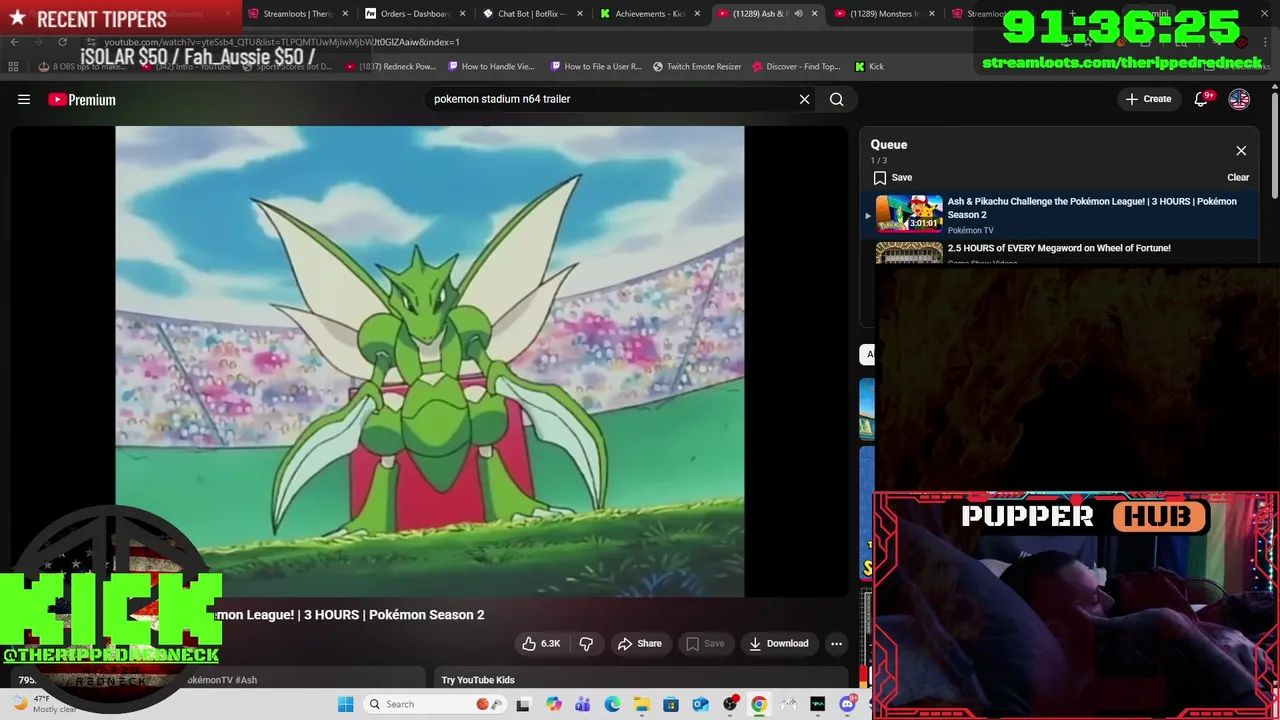Open the YouTube guide hamburger menu
1280x720 pixels.
click(x=24, y=99)
